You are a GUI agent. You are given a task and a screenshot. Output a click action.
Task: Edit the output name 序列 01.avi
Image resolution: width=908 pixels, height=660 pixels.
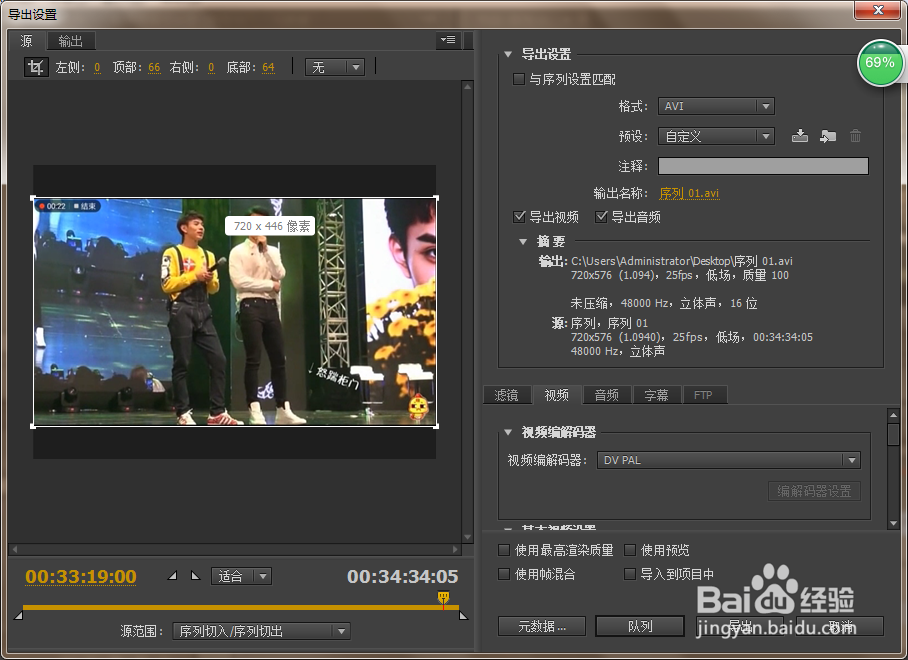(x=690, y=191)
